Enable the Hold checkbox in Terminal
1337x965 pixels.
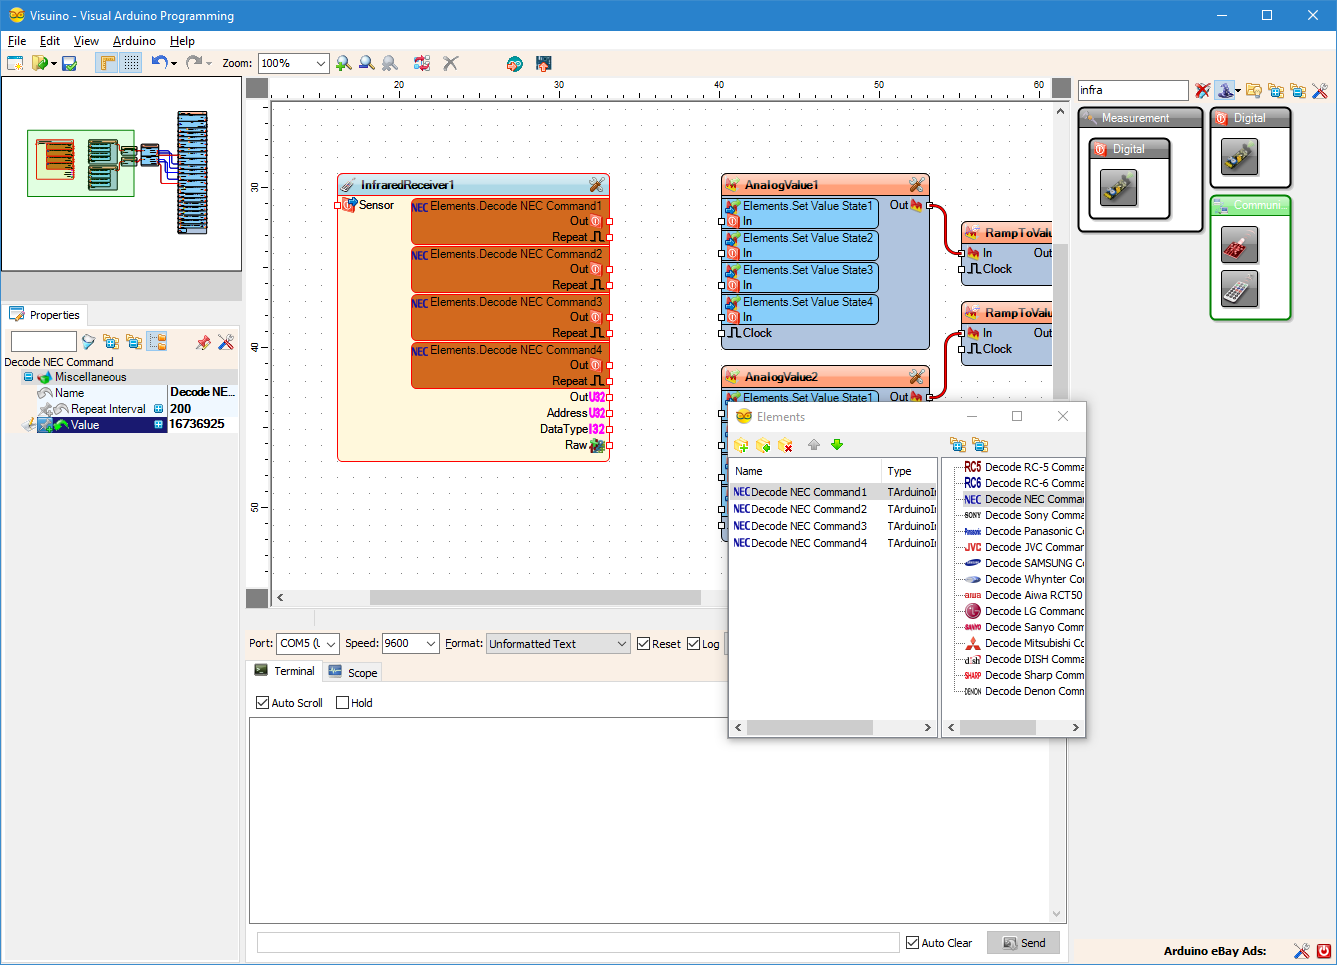coord(344,702)
